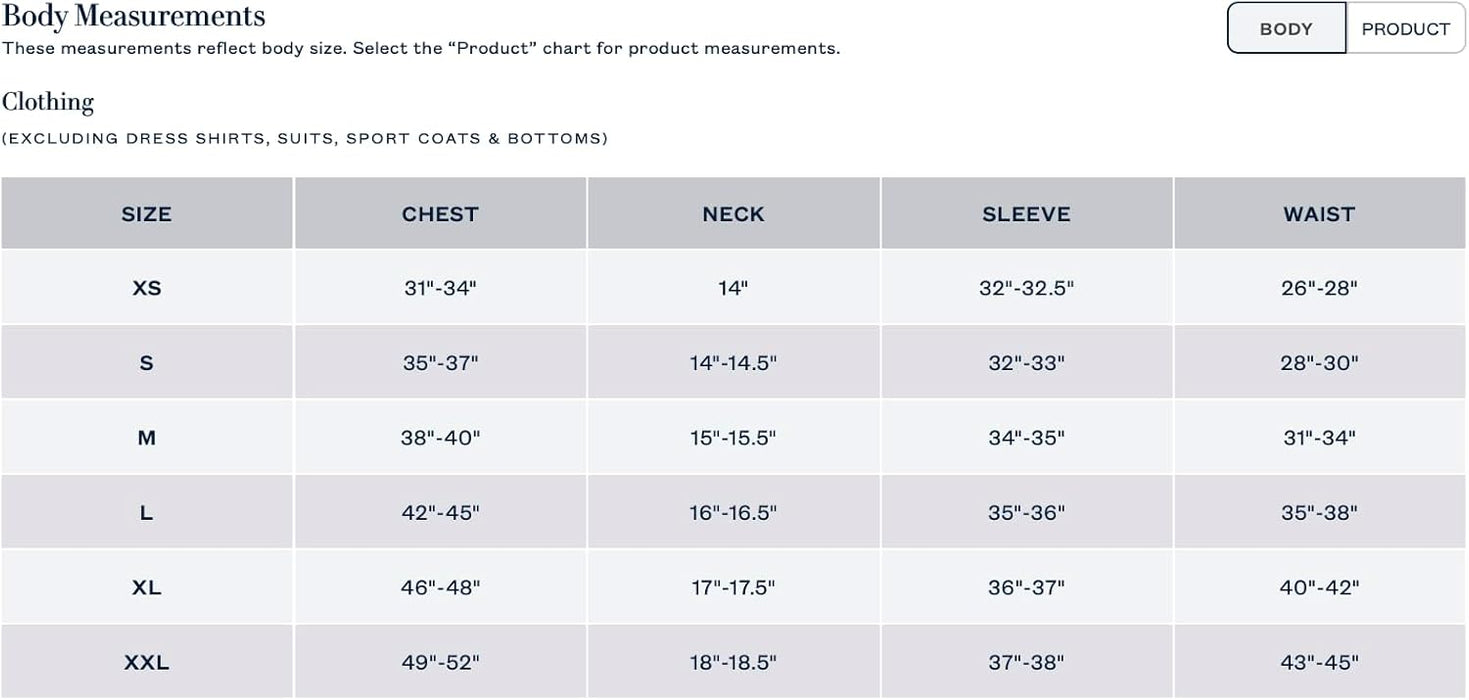Select the XXL size row label
The width and height of the screenshot is (1469, 700).
click(146, 662)
